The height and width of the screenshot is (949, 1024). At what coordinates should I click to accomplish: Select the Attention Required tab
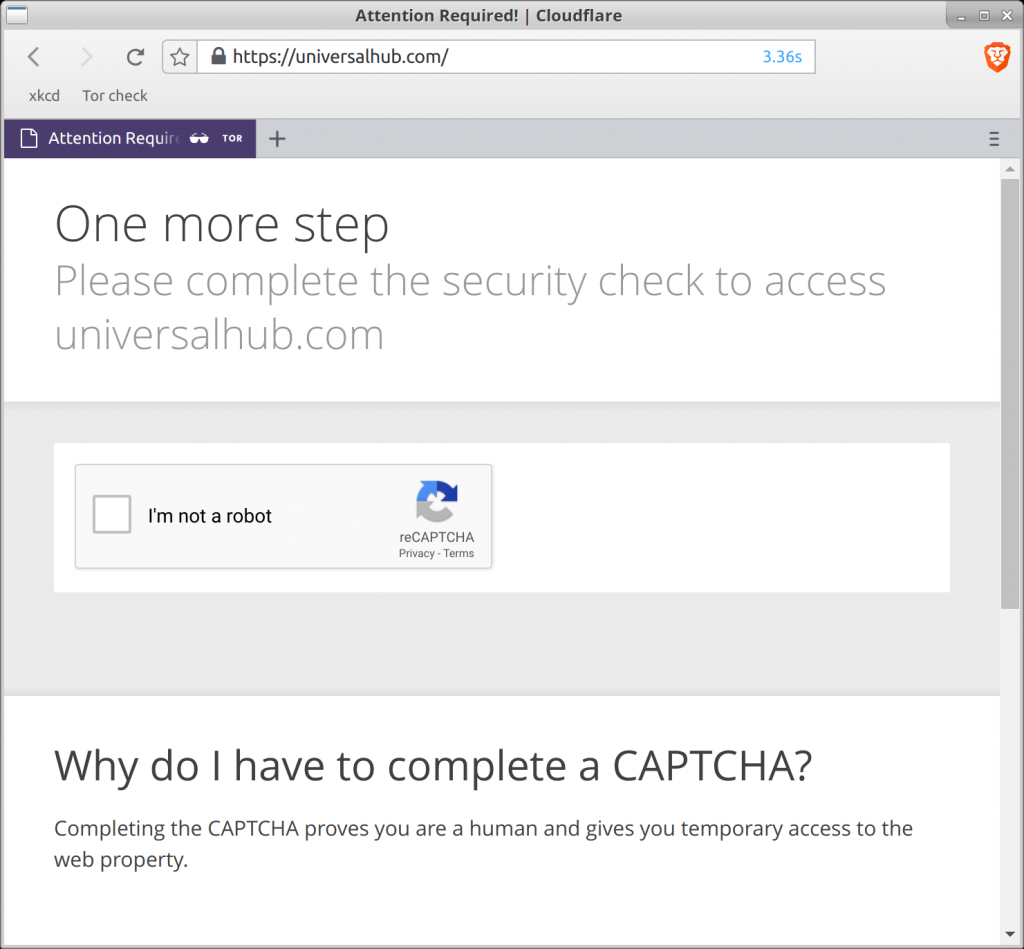tap(110, 139)
